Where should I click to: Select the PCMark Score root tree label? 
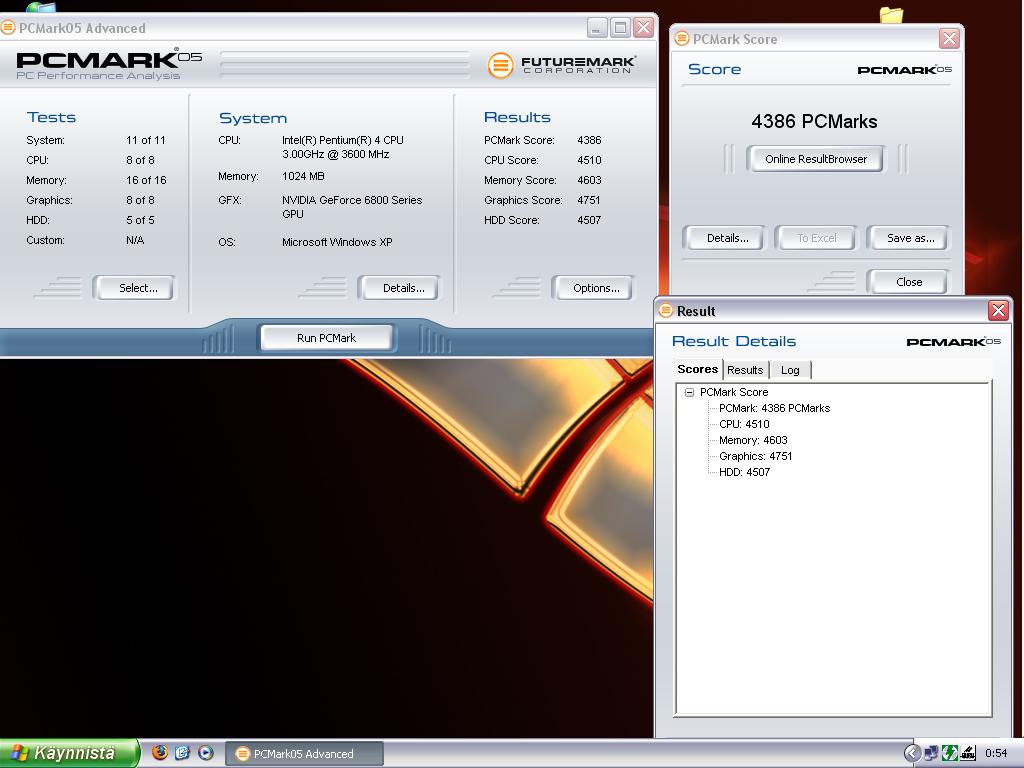(x=733, y=392)
